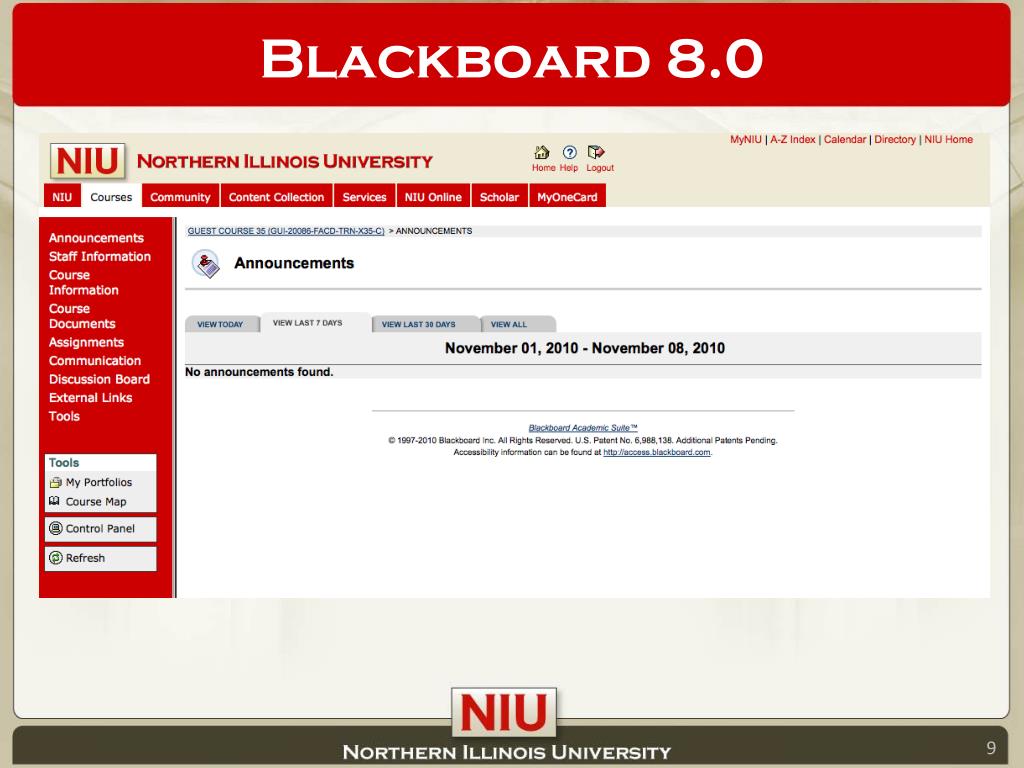Click the Control Panel icon

(56, 528)
